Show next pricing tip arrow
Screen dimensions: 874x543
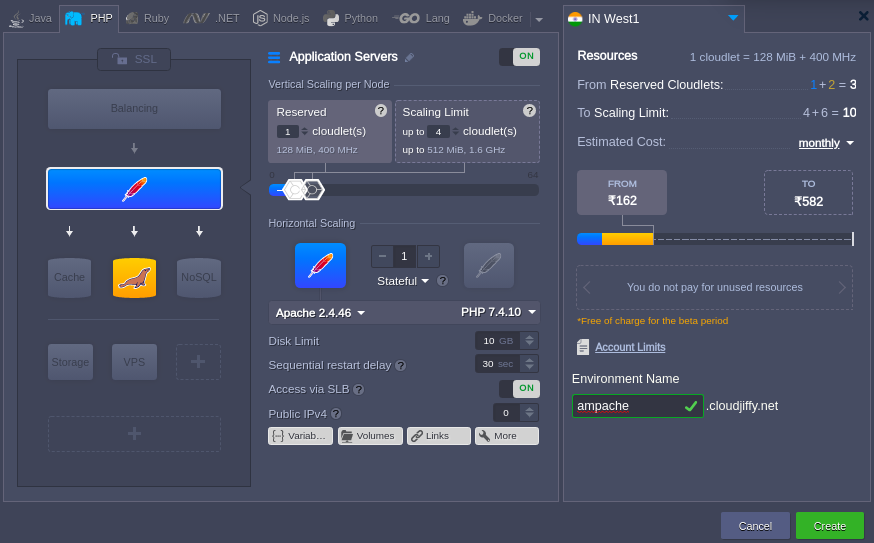(842, 288)
